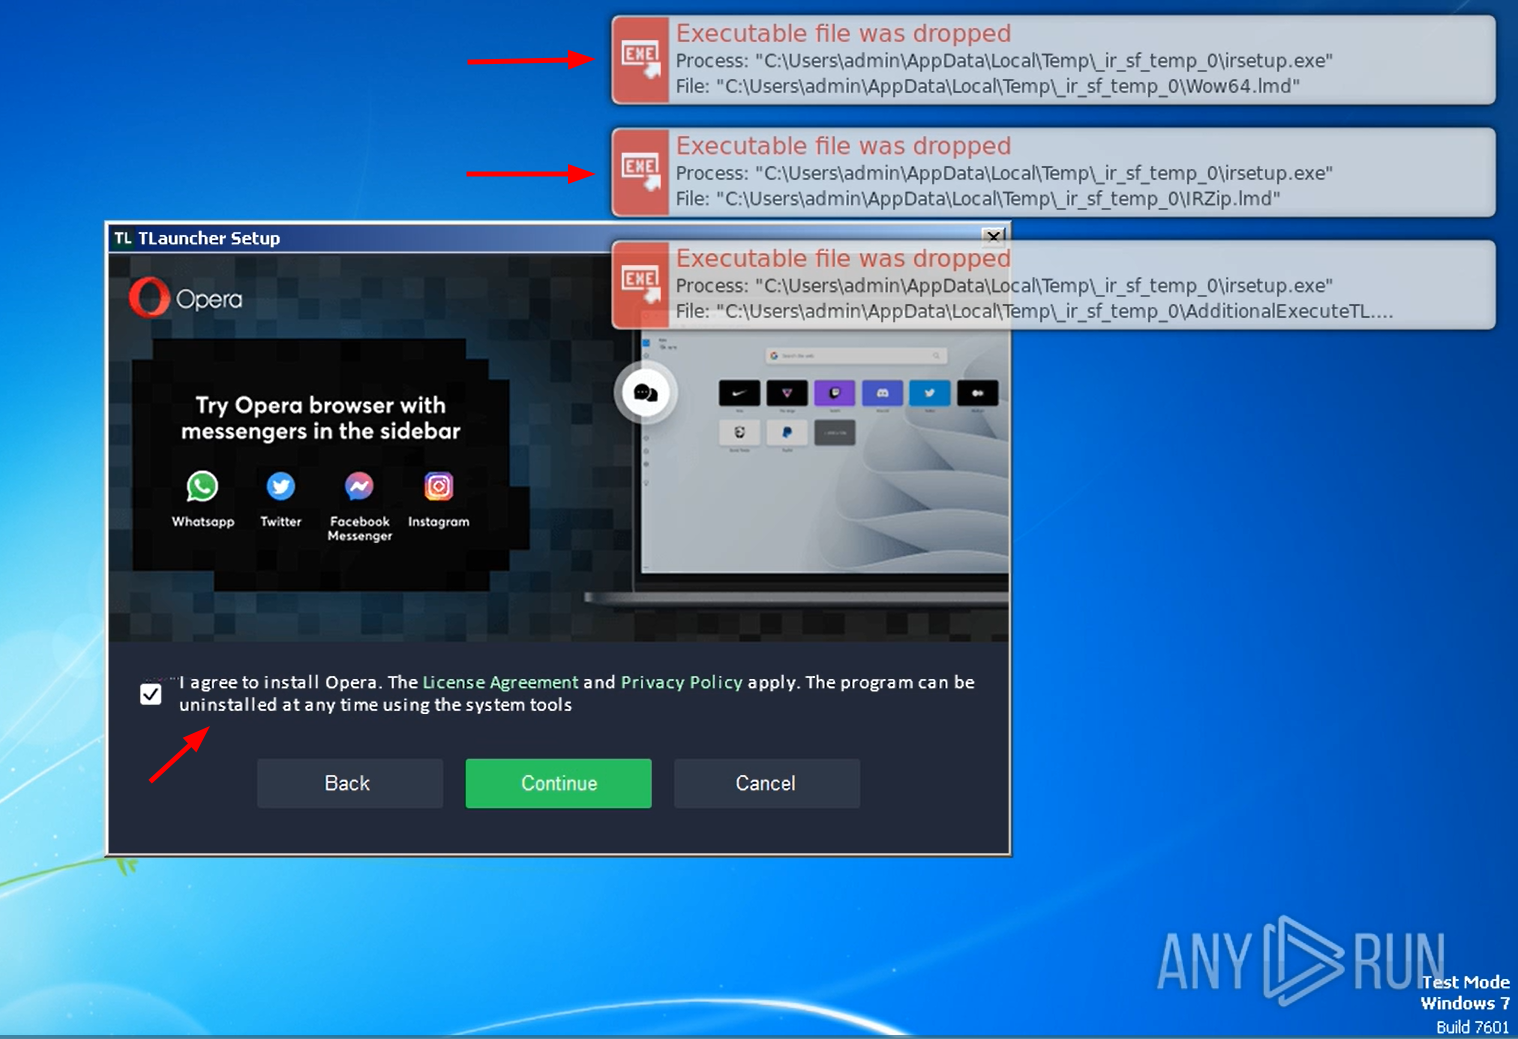Open the AdditionalExecuteTL dropped file notification
1518x1039 pixels.
1054,285
